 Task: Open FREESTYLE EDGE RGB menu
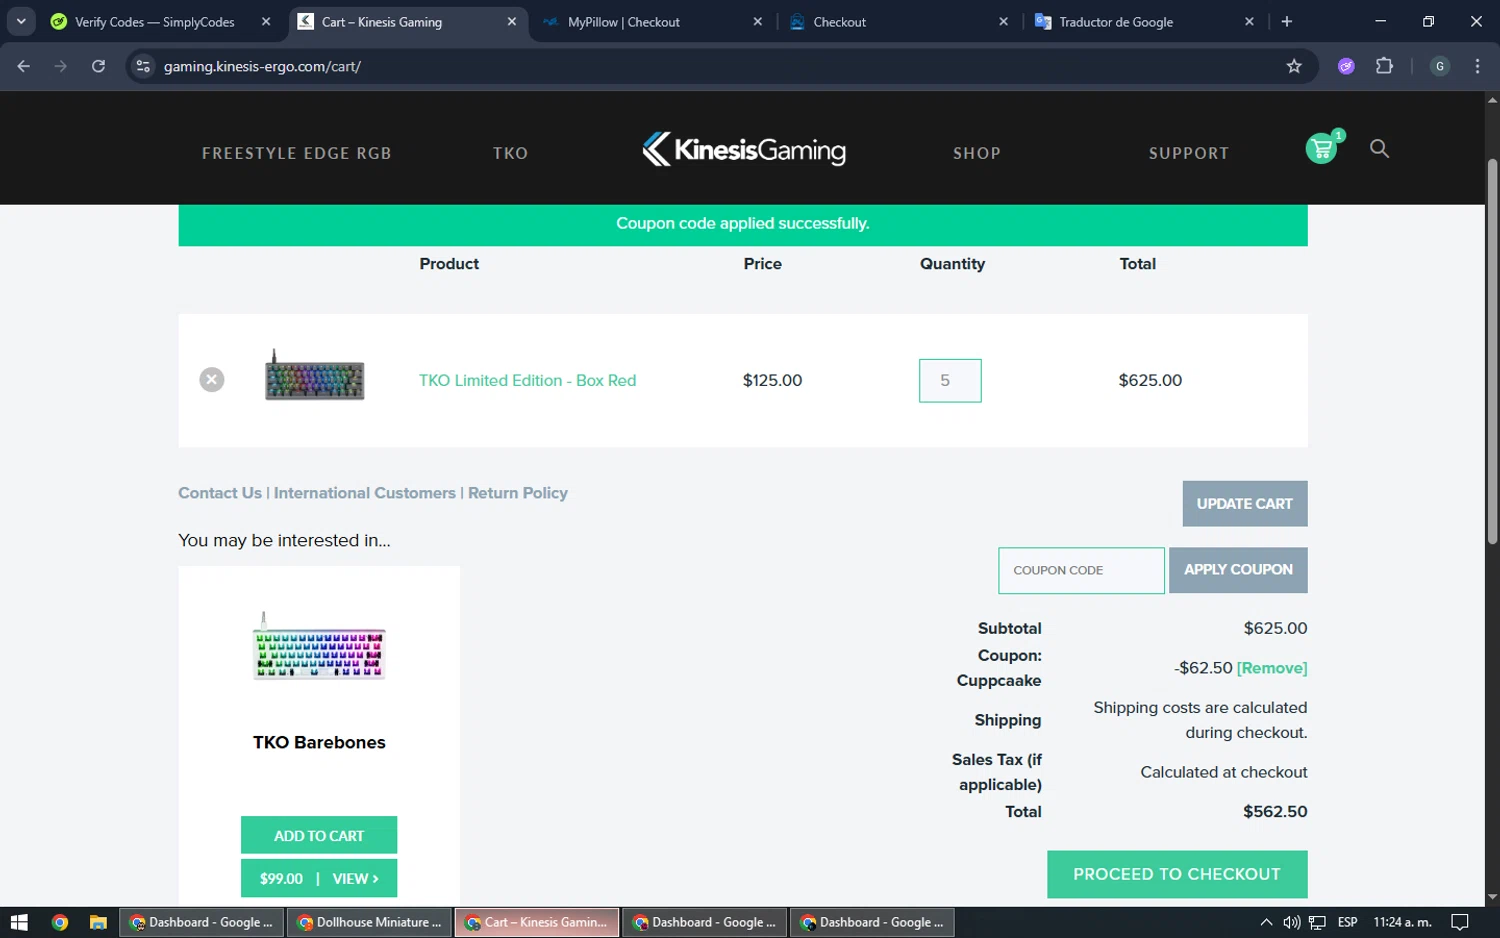click(x=297, y=153)
